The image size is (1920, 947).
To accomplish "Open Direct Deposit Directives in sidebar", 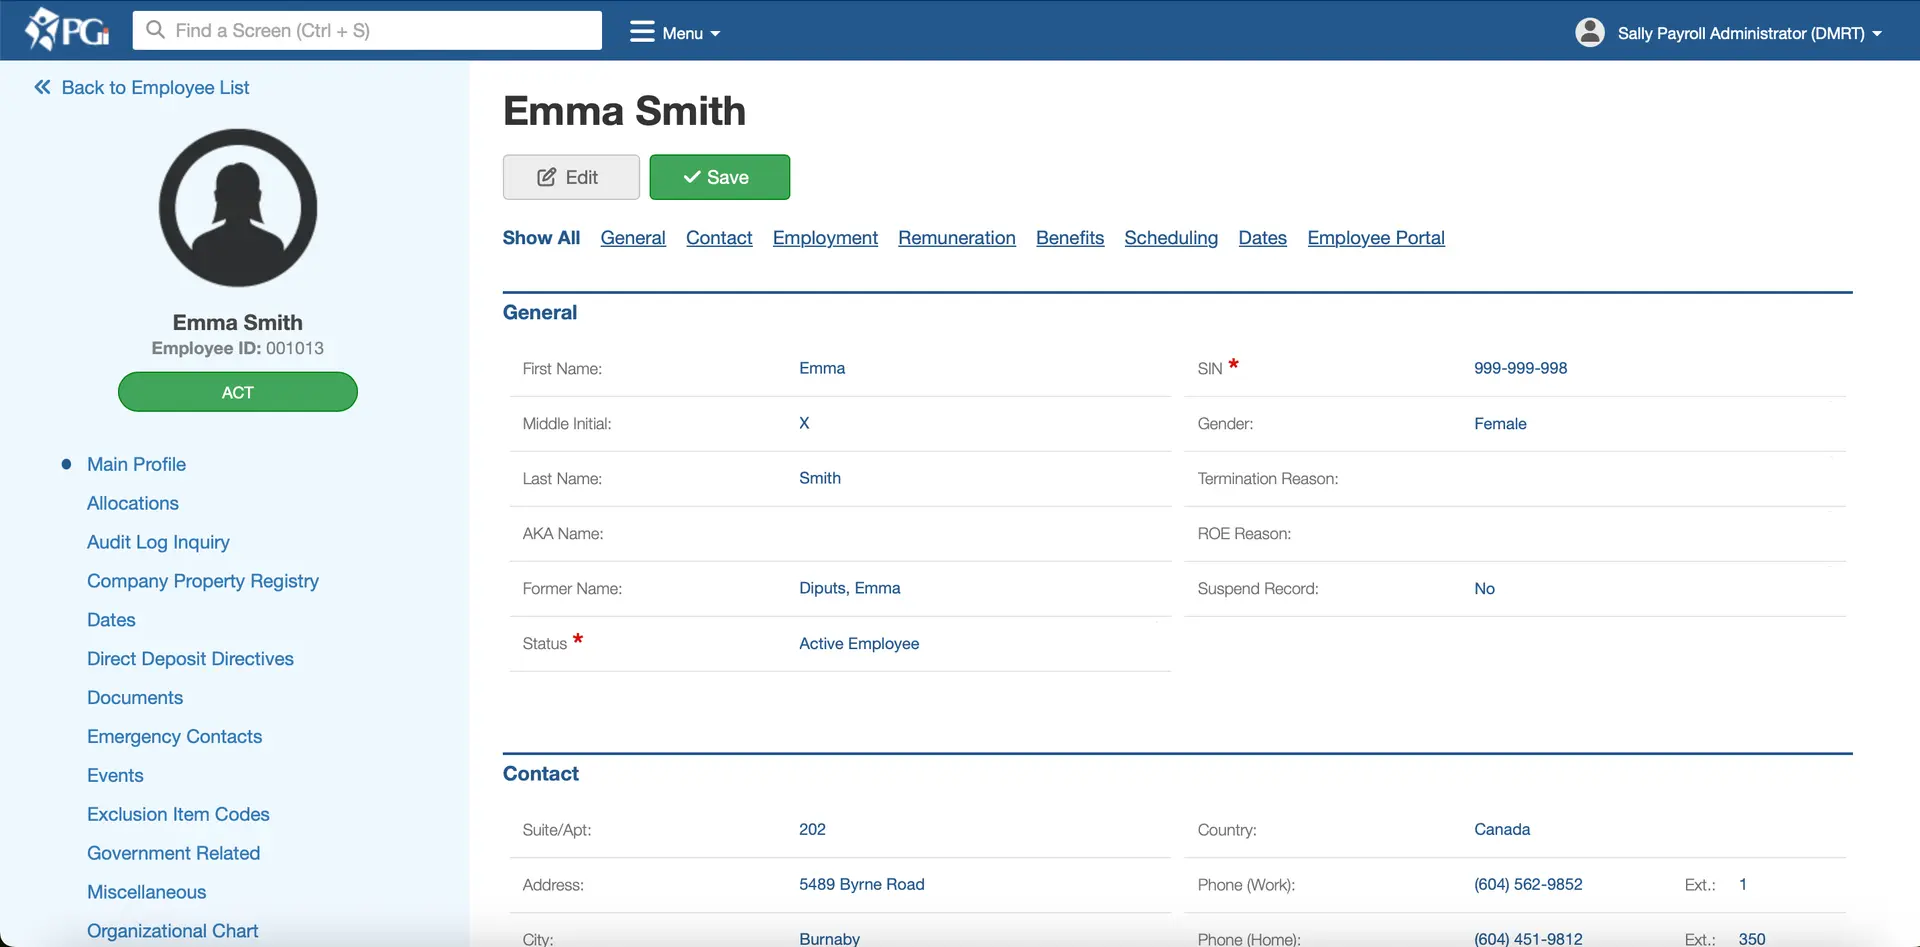I will [190, 659].
